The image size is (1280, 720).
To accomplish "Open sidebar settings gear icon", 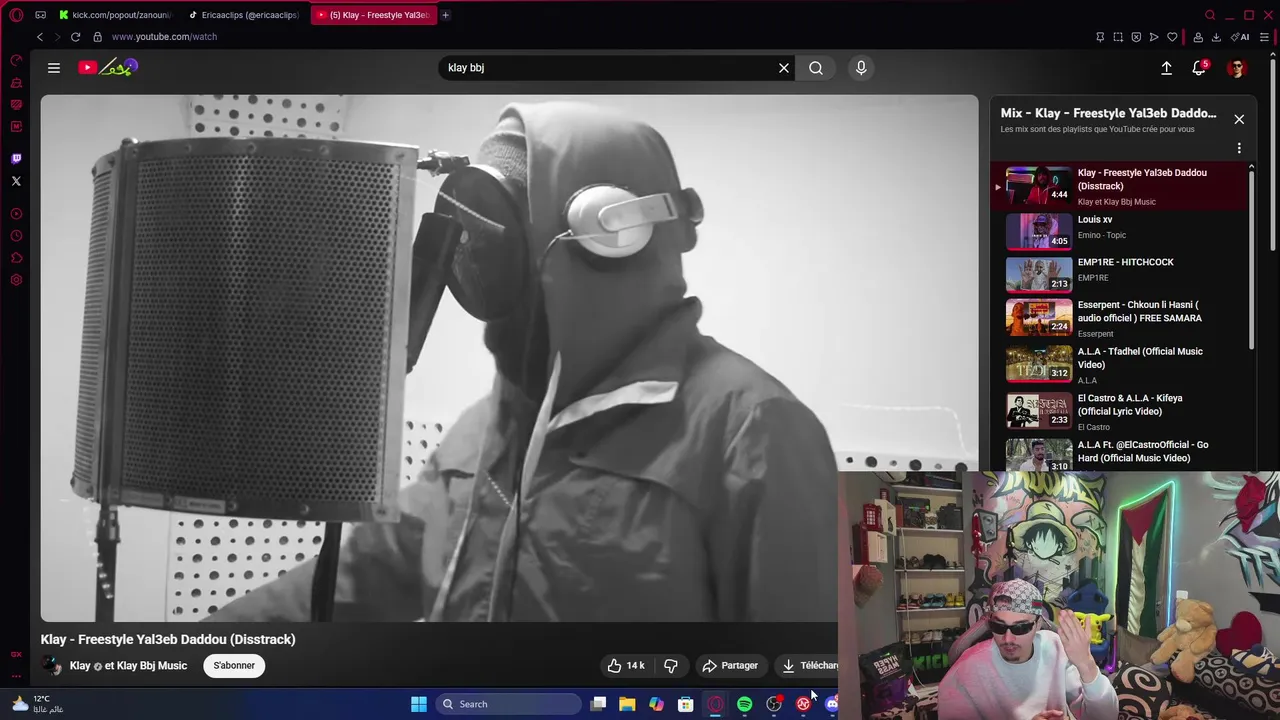I will pos(16,280).
